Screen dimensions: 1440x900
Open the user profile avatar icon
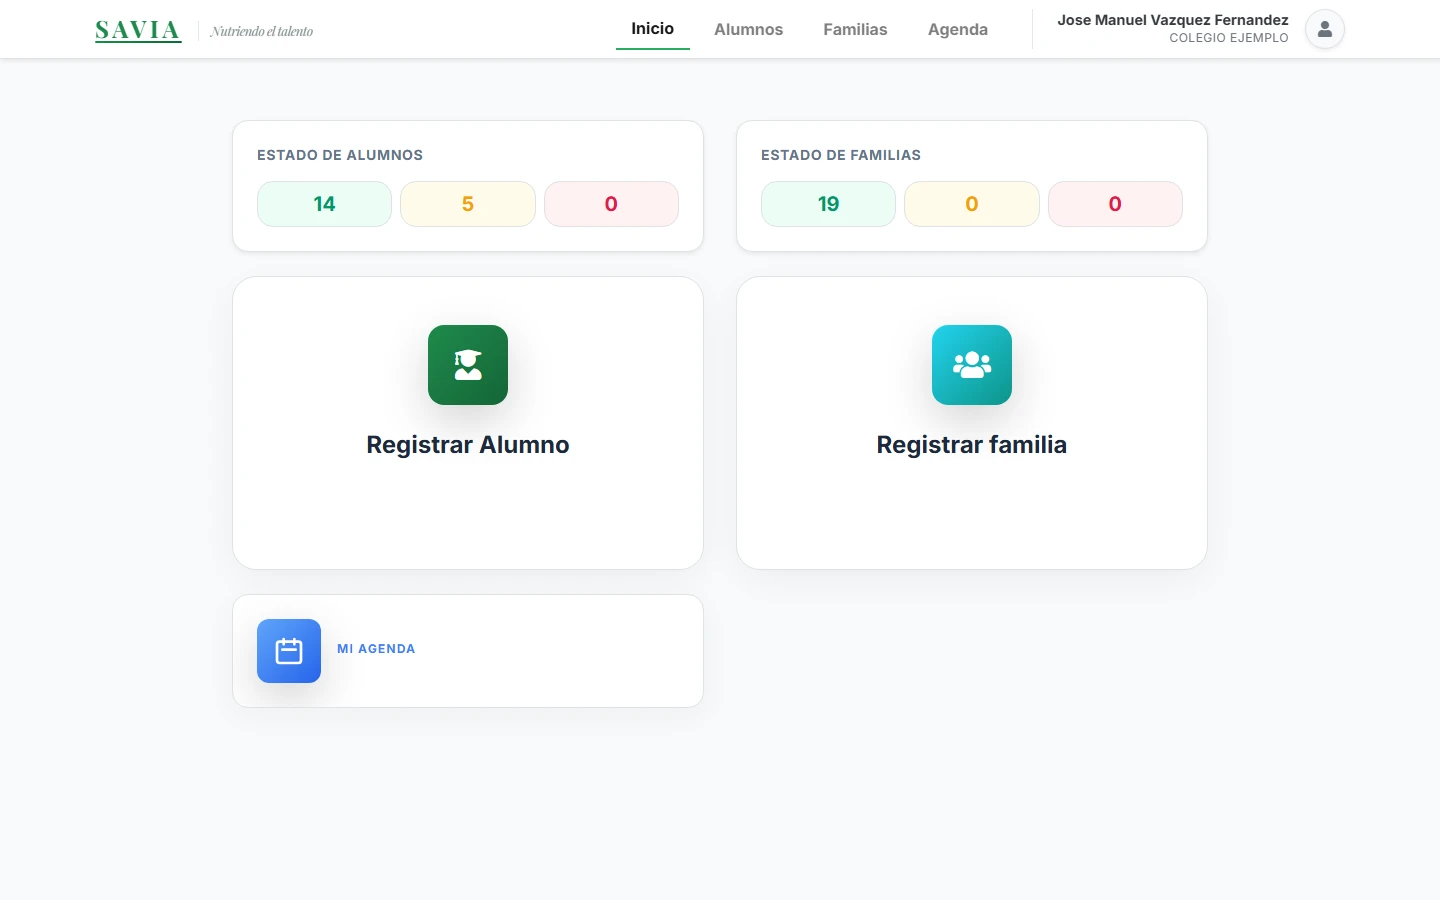[x=1325, y=29]
